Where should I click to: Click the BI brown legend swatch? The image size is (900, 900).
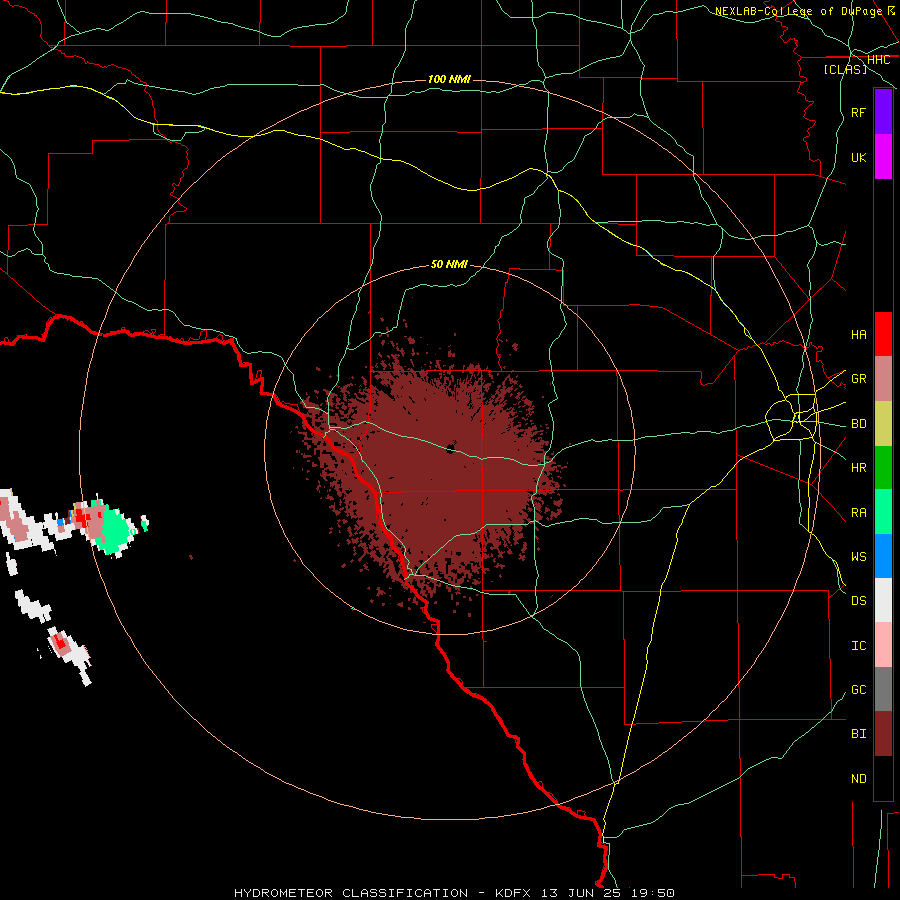(883, 734)
